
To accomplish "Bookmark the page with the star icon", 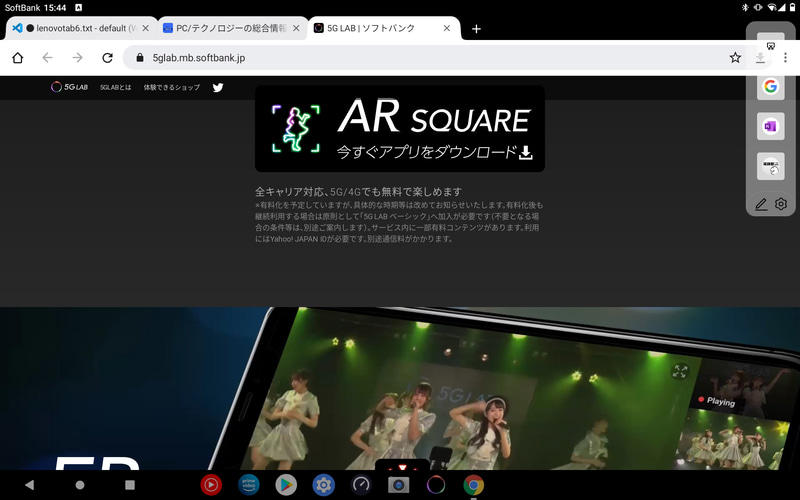I will pyautogui.click(x=735, y=58).
